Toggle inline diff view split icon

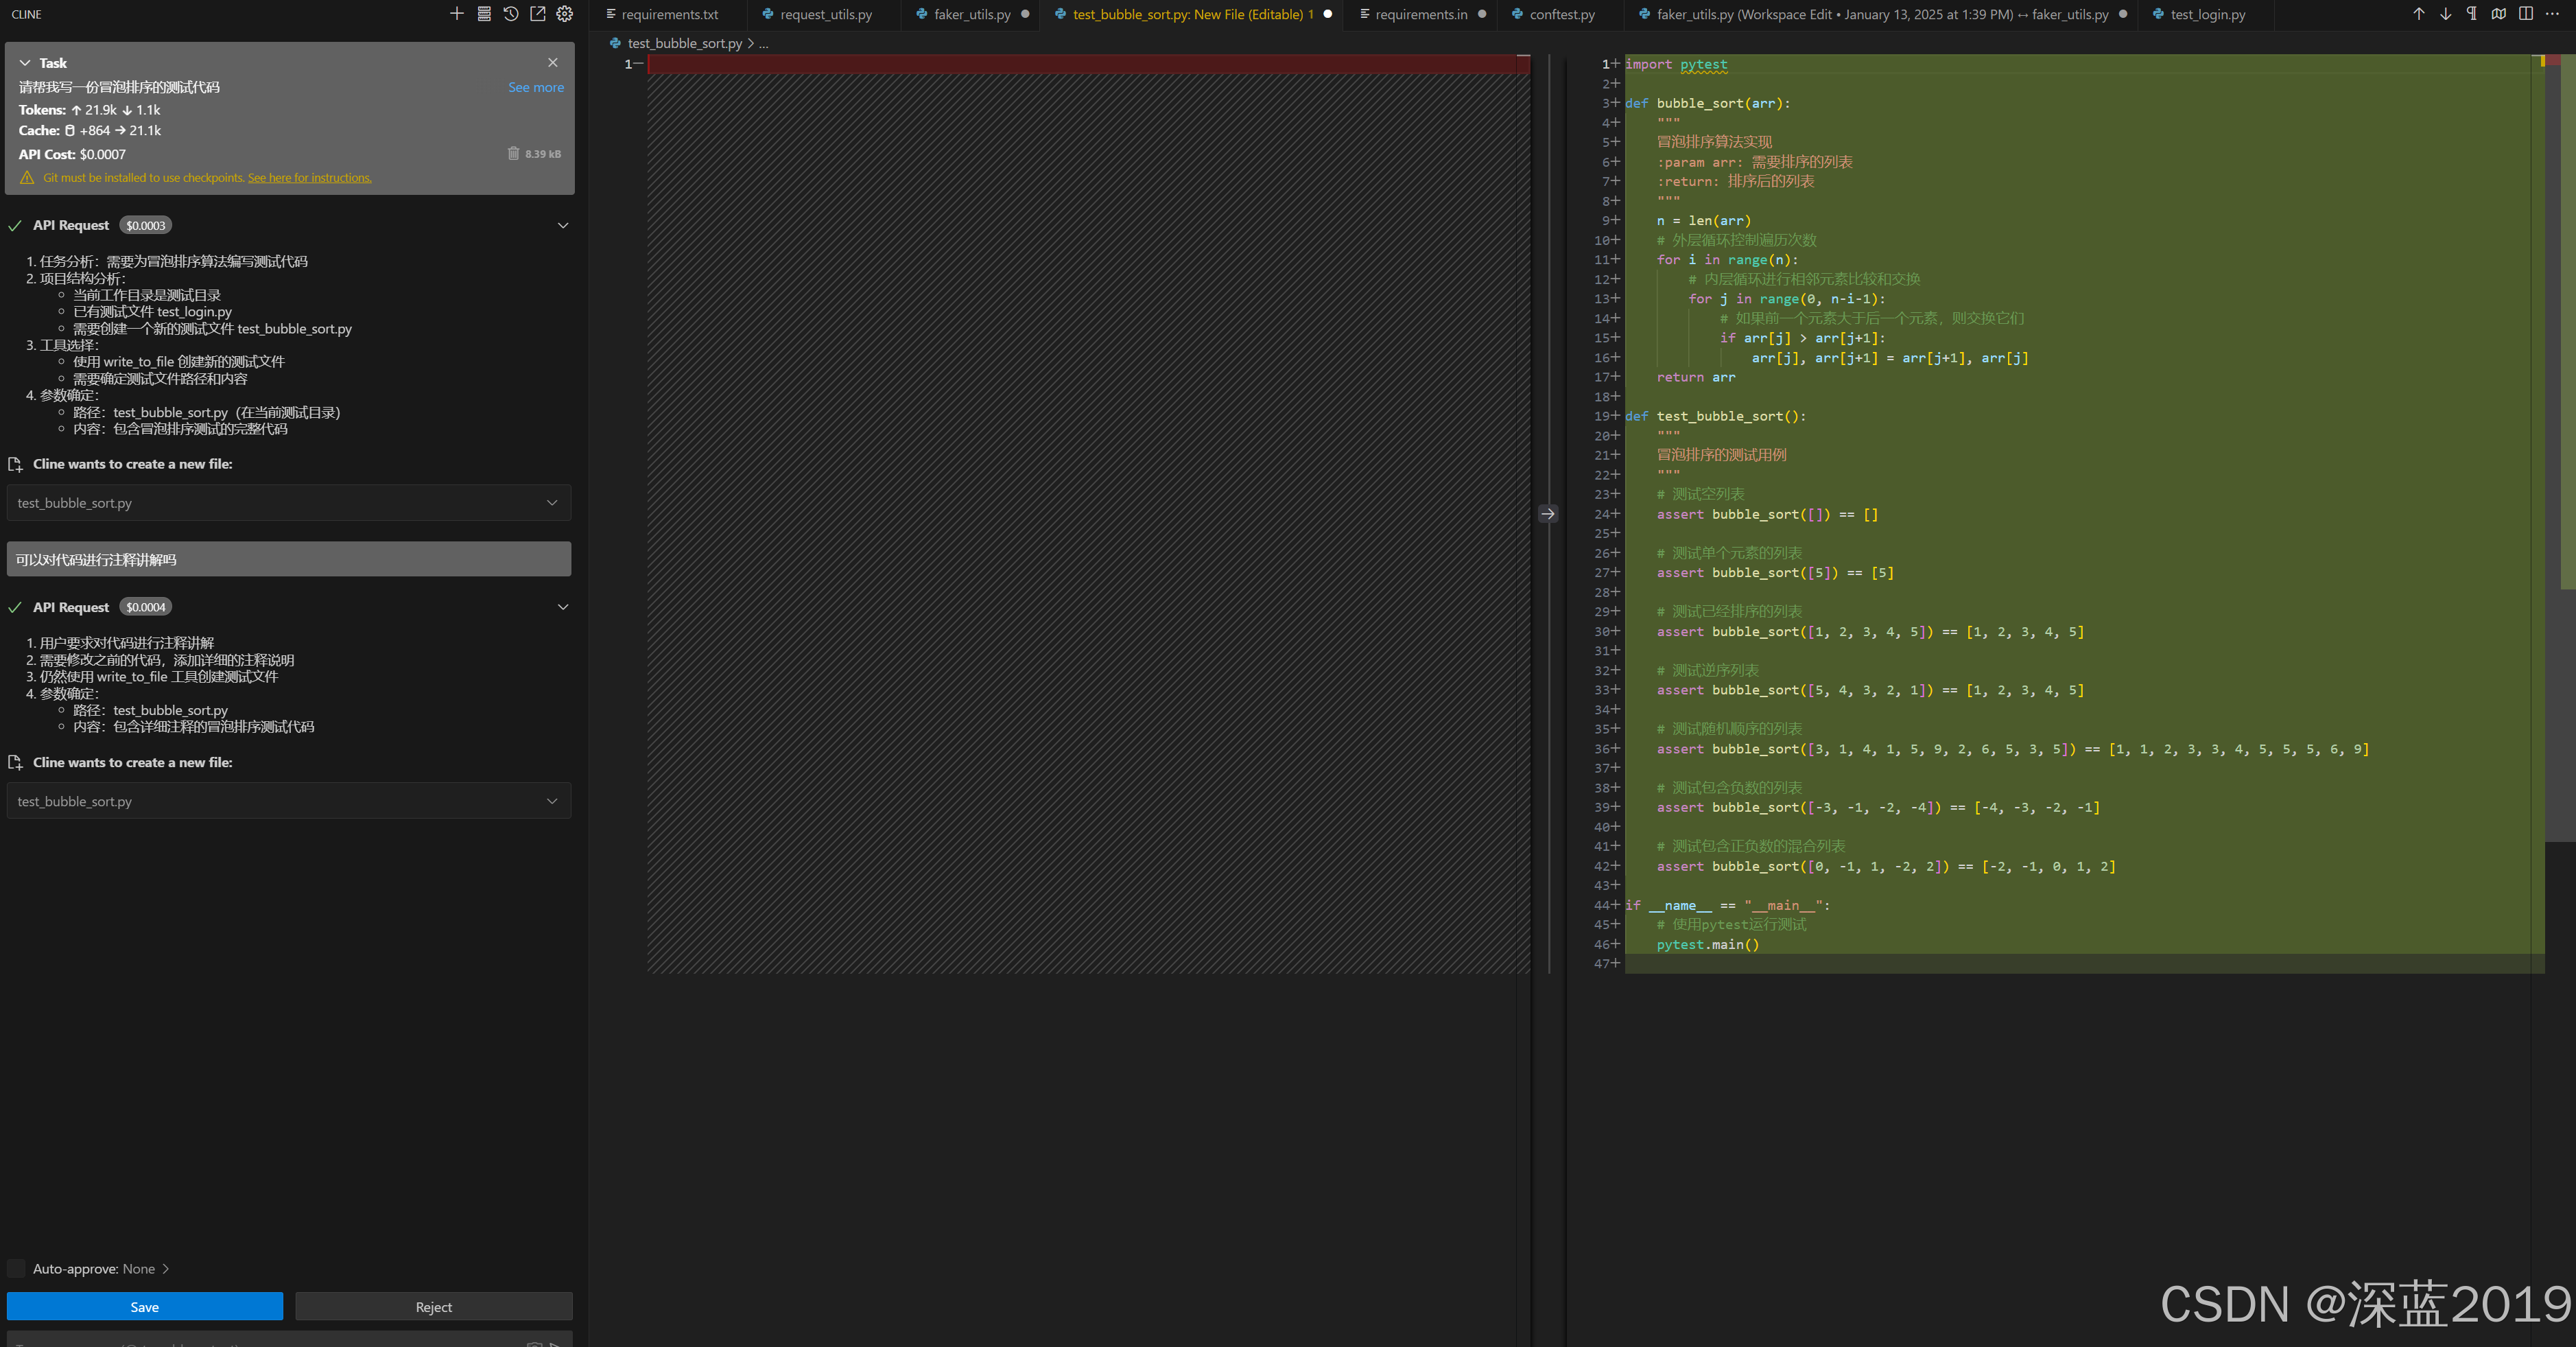[2526, 14]
